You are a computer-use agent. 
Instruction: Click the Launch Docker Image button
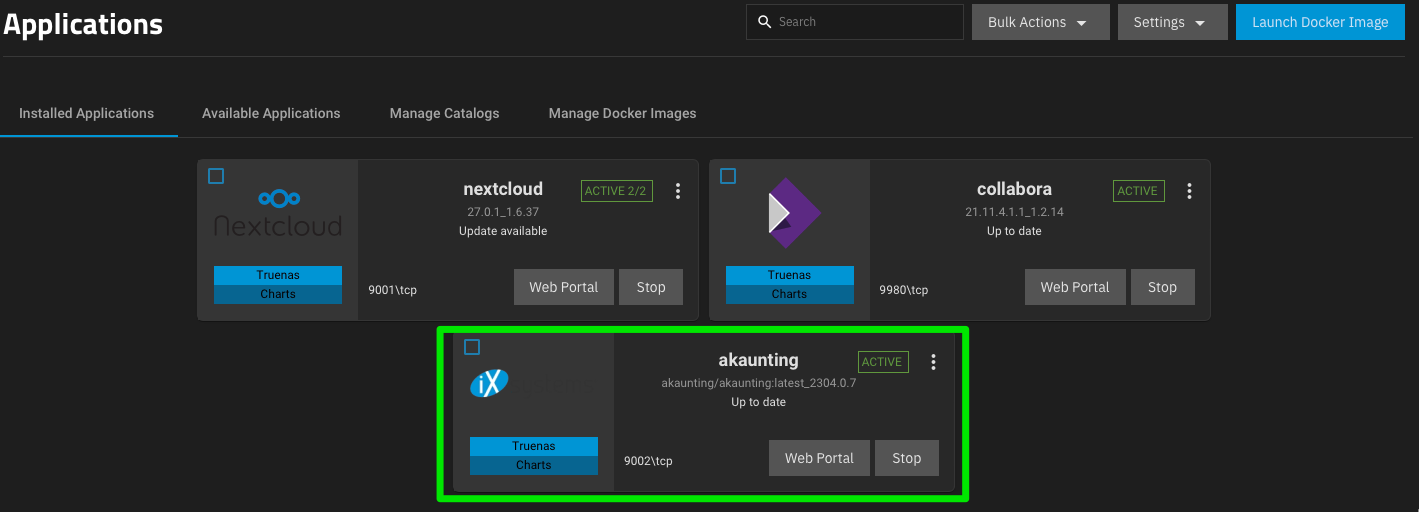pyautogui.click(x=1320, y=22)
